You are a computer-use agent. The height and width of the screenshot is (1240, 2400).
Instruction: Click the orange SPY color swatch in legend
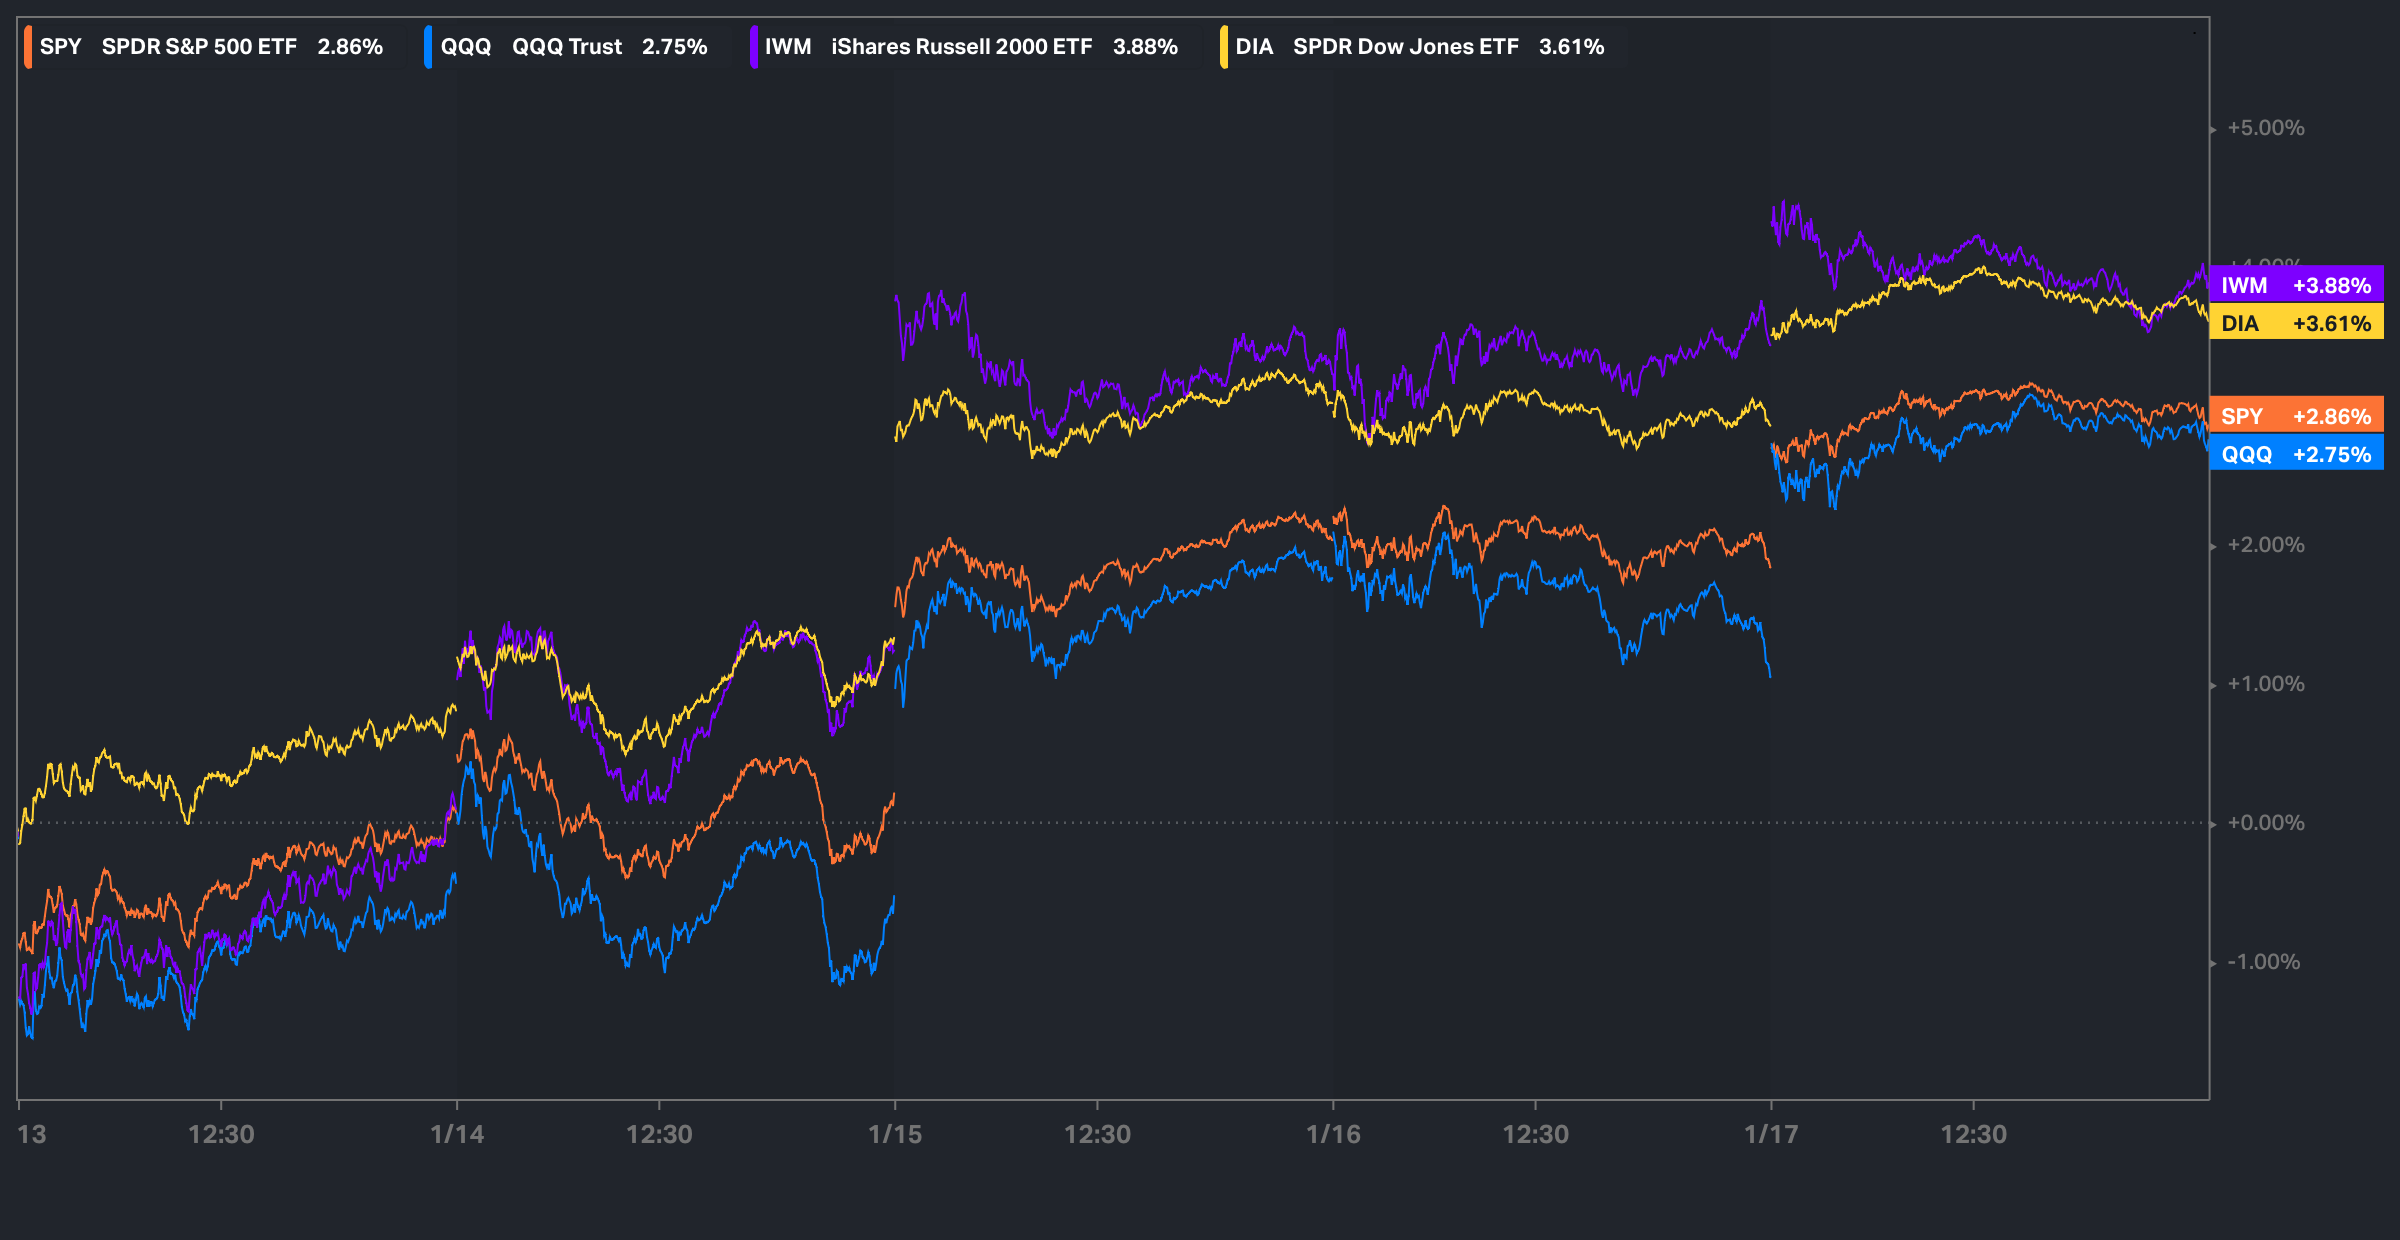pyautogui.click(x=28, y=47)
